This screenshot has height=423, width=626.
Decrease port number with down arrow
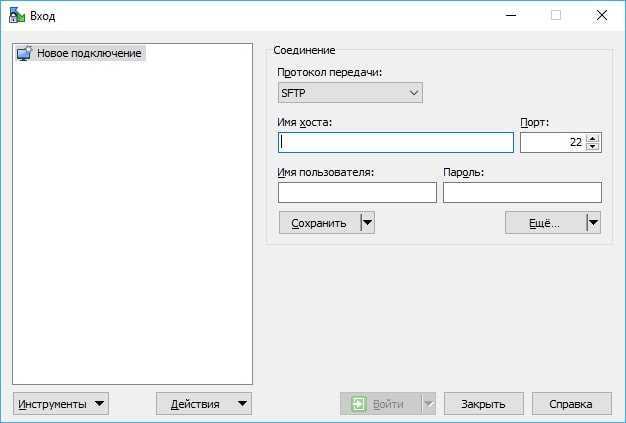(x=593, y=146)
